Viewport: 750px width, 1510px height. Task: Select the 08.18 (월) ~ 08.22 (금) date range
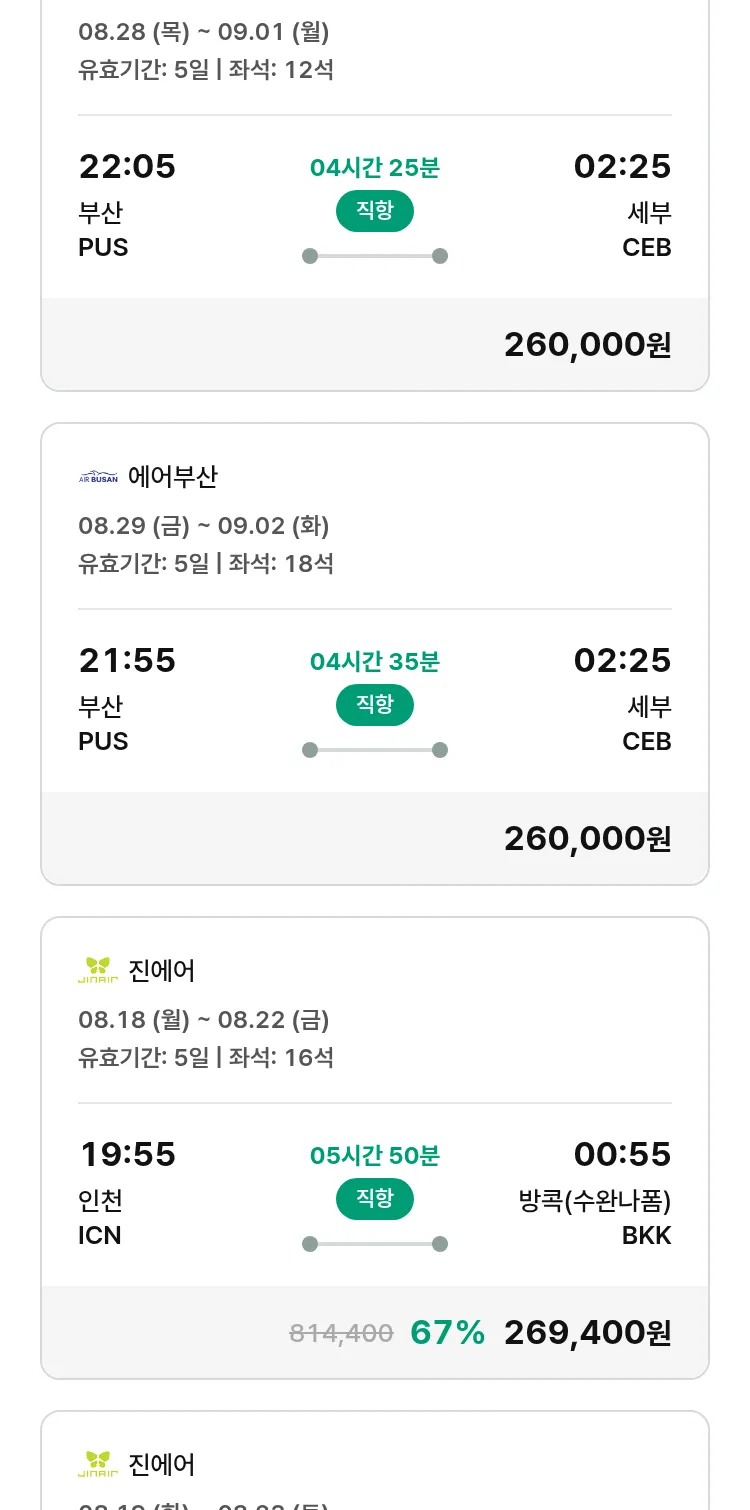pos(204,1020)
